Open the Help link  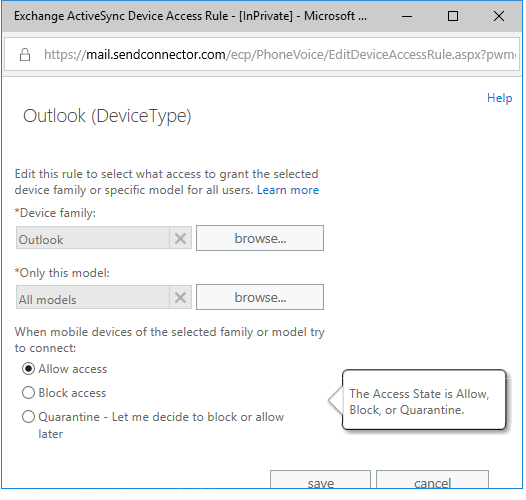[499, 98]
